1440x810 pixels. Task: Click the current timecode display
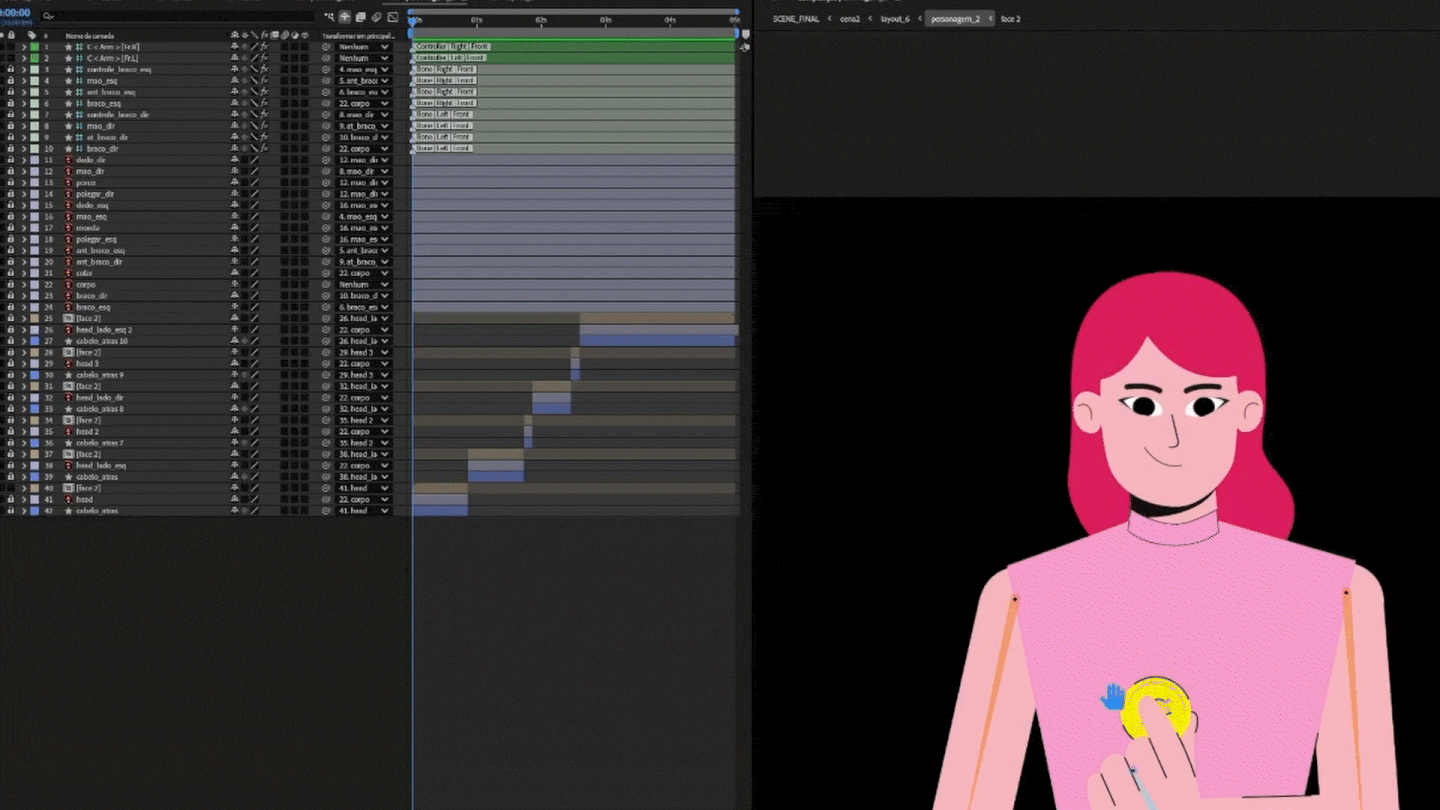click(15, 13)
